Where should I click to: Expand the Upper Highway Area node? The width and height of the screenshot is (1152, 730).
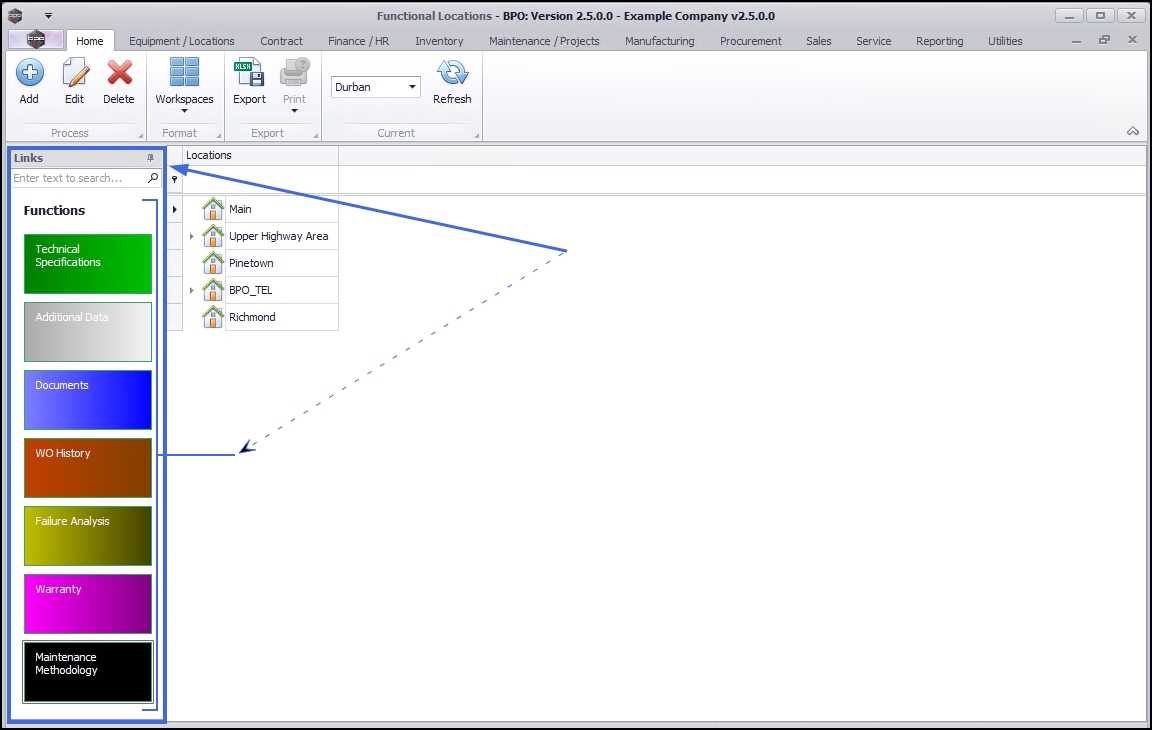(x=192, y=236)
